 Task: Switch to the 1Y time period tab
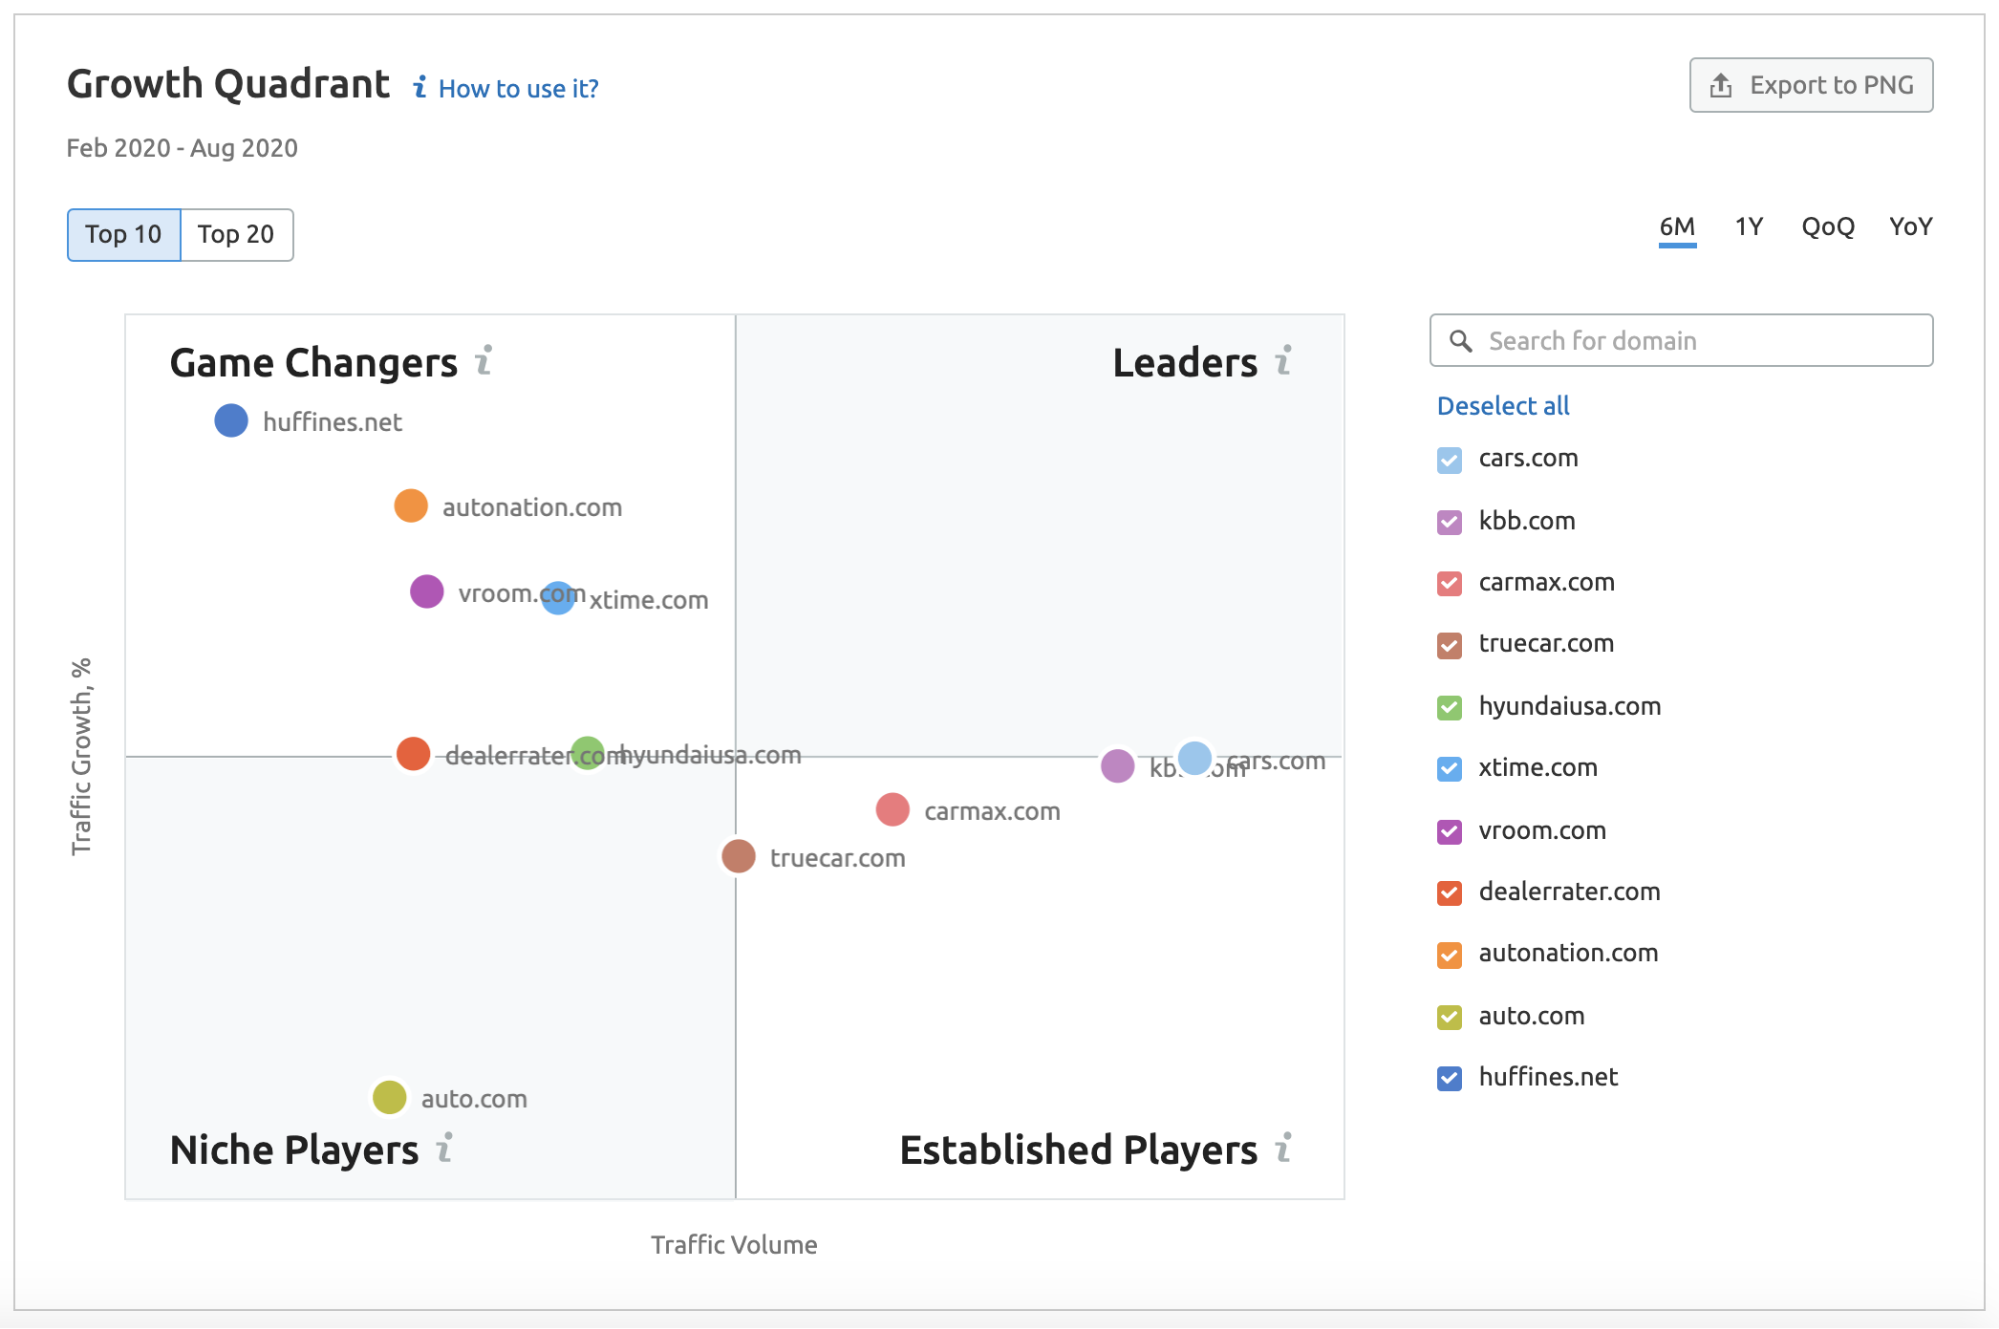point(1748,227)
